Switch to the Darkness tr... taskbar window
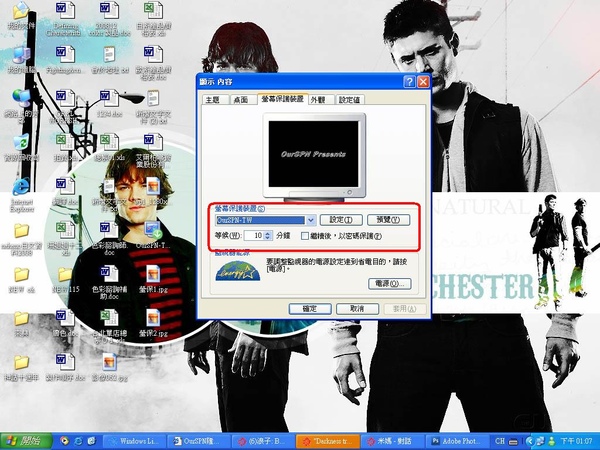 [x=328, y=442]
